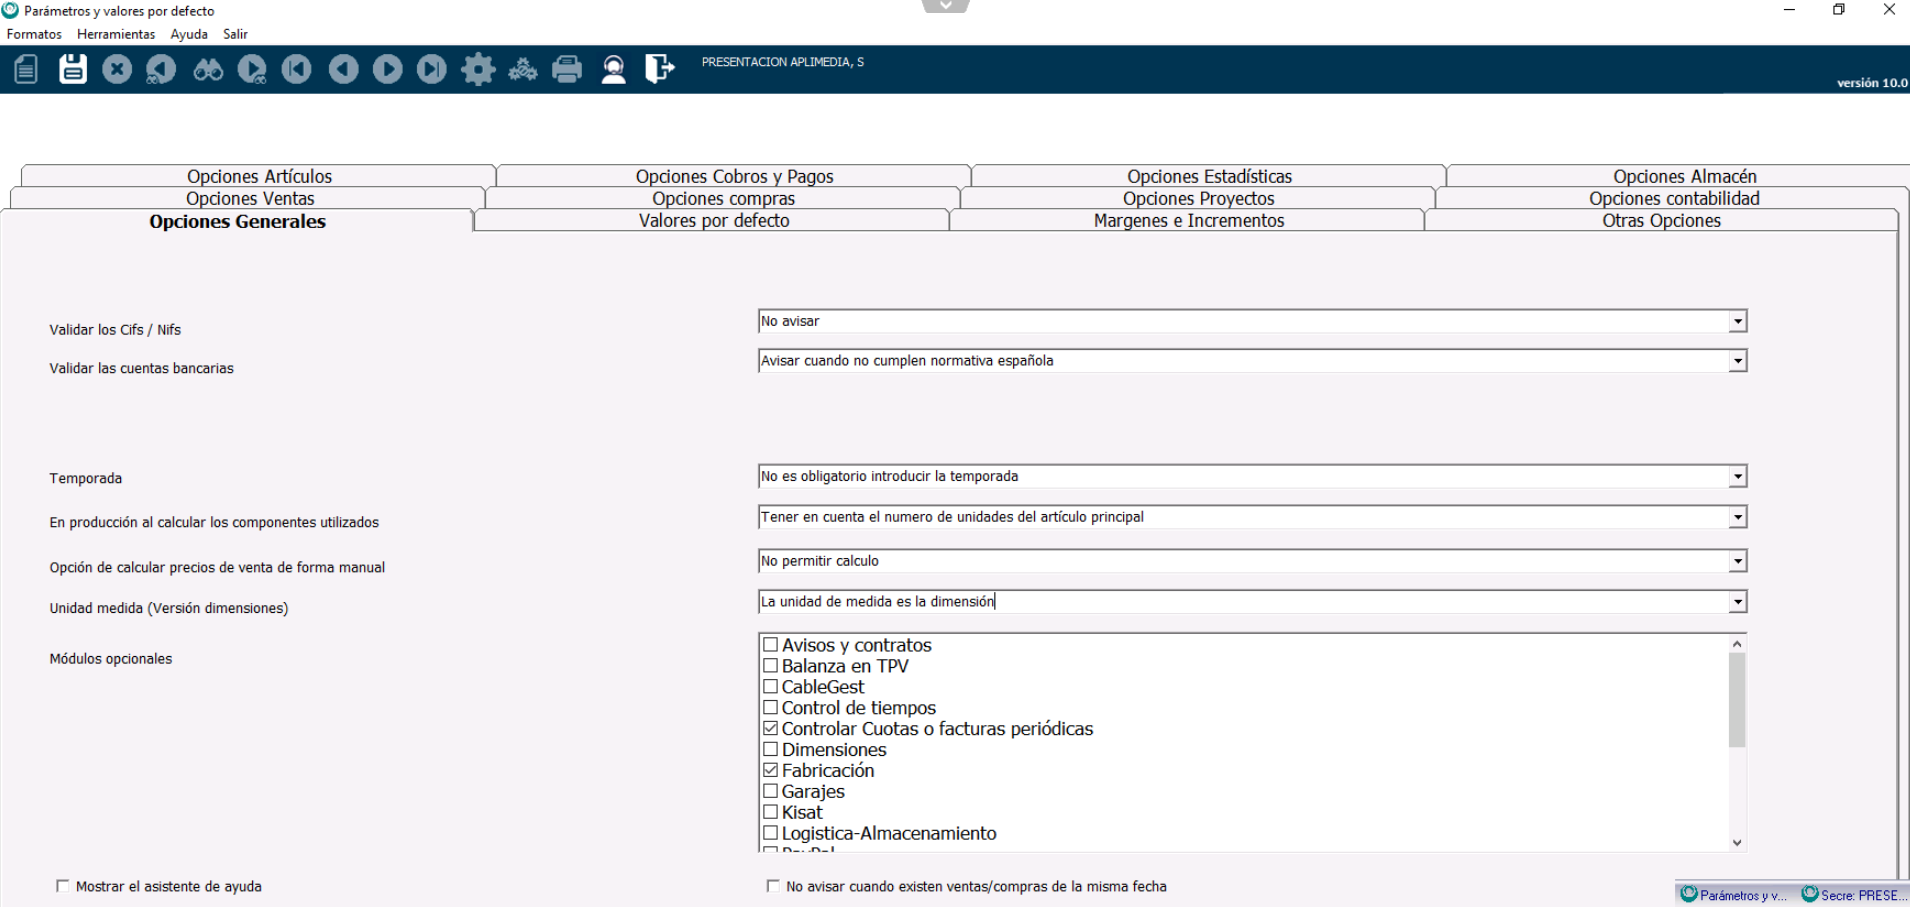Expand the Validar los Cifs / Nifs dropdown
The width and height of the screenshot is (1910, 907).
[1737, 322]
